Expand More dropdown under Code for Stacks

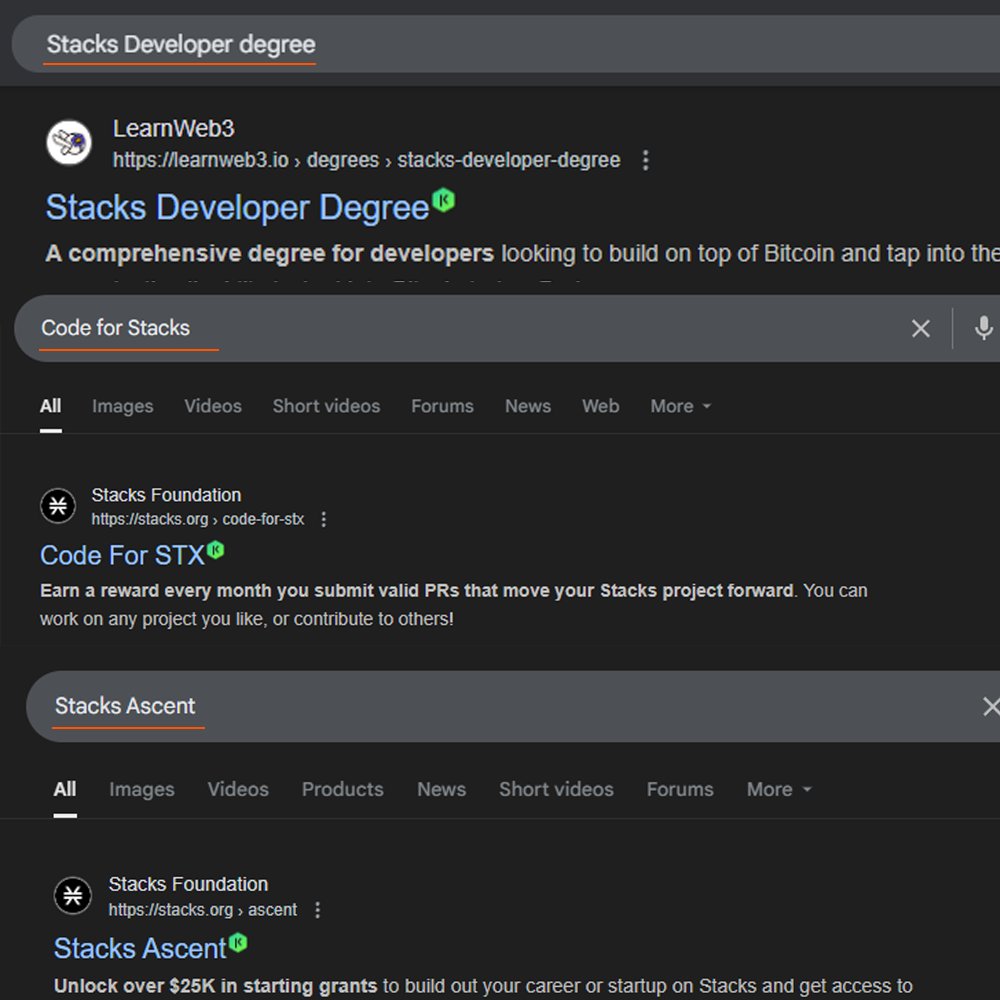pyautogui.click(x=680, y=406)
